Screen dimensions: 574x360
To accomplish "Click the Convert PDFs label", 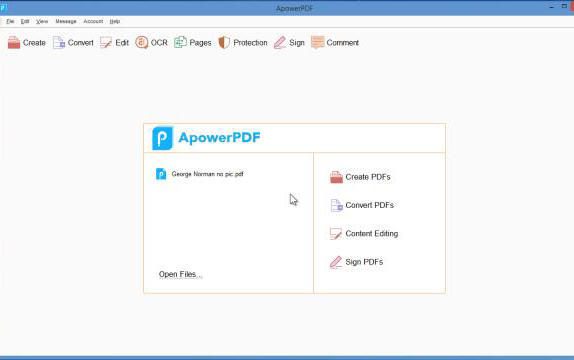I will tap(370, 205).
